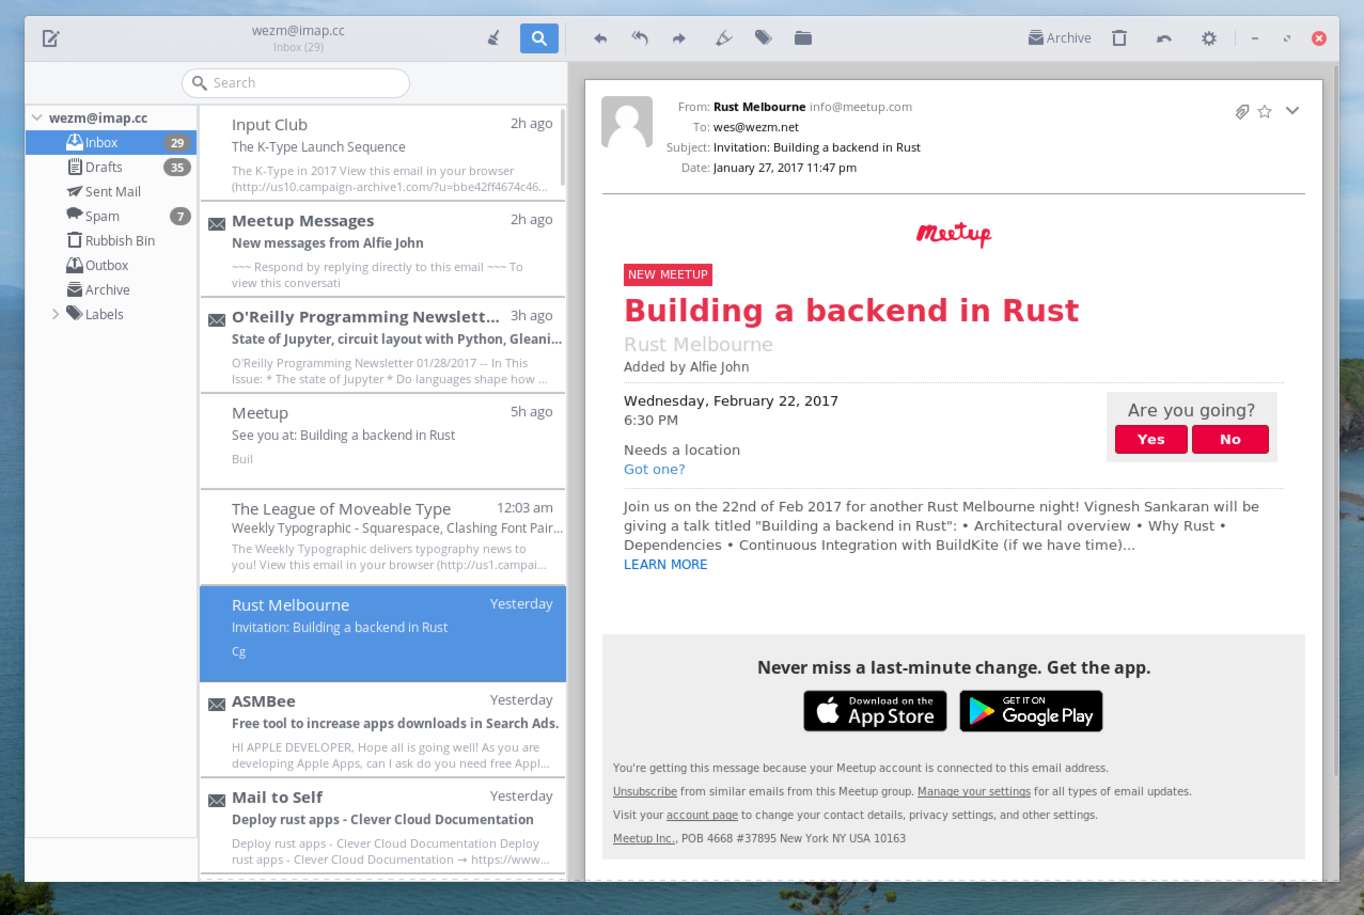Click the Sent Mail paper plane icon

coord(74,191)
